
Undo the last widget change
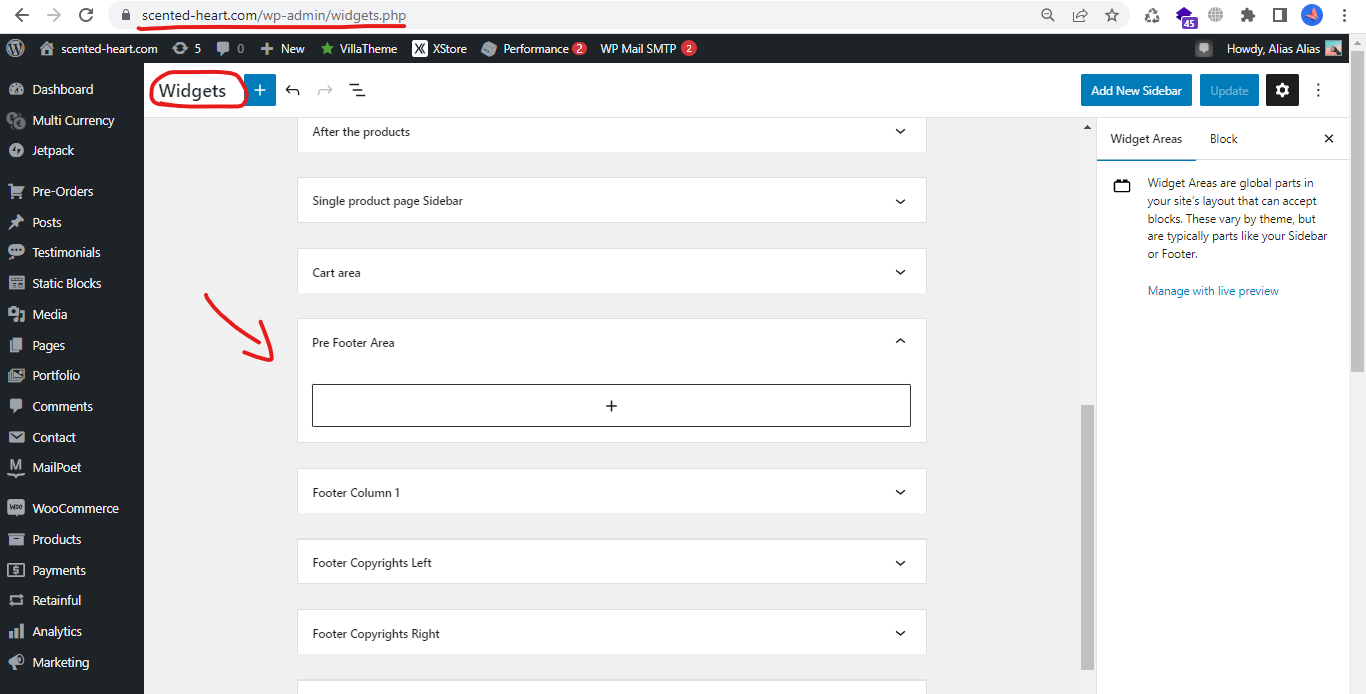292,90
